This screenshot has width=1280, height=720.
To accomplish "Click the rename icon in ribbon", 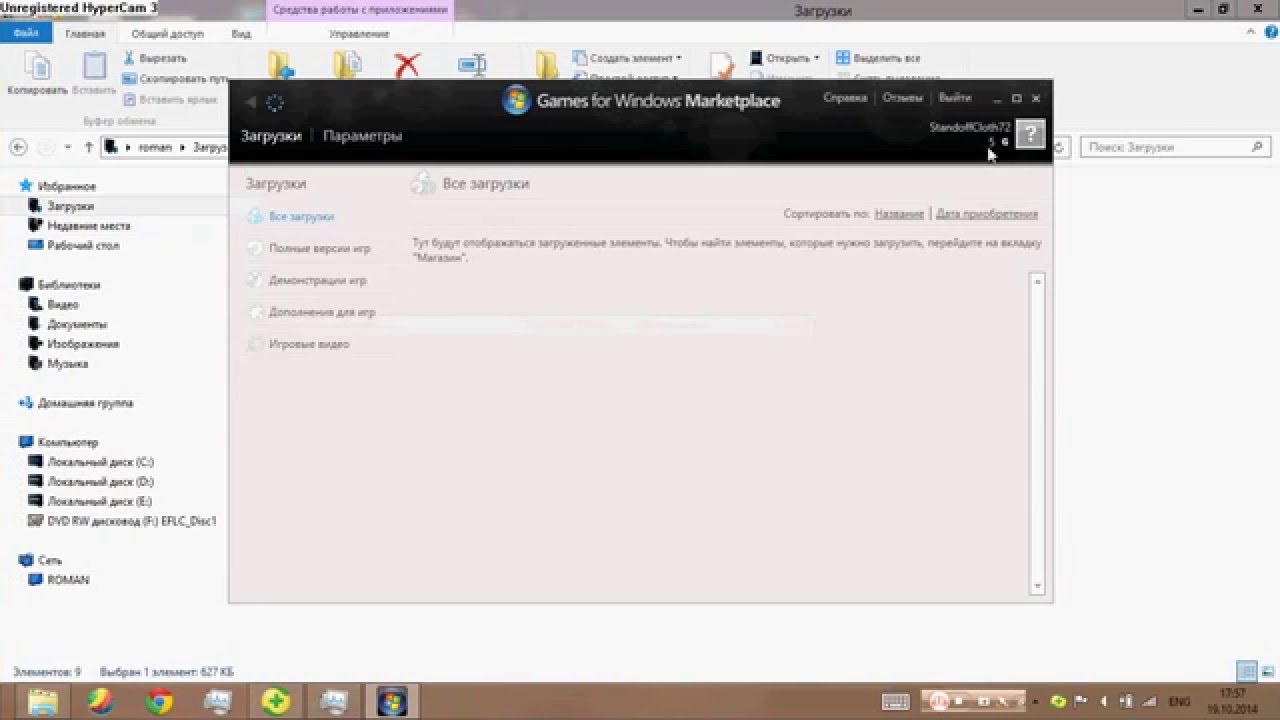I will tap(472, 66).
